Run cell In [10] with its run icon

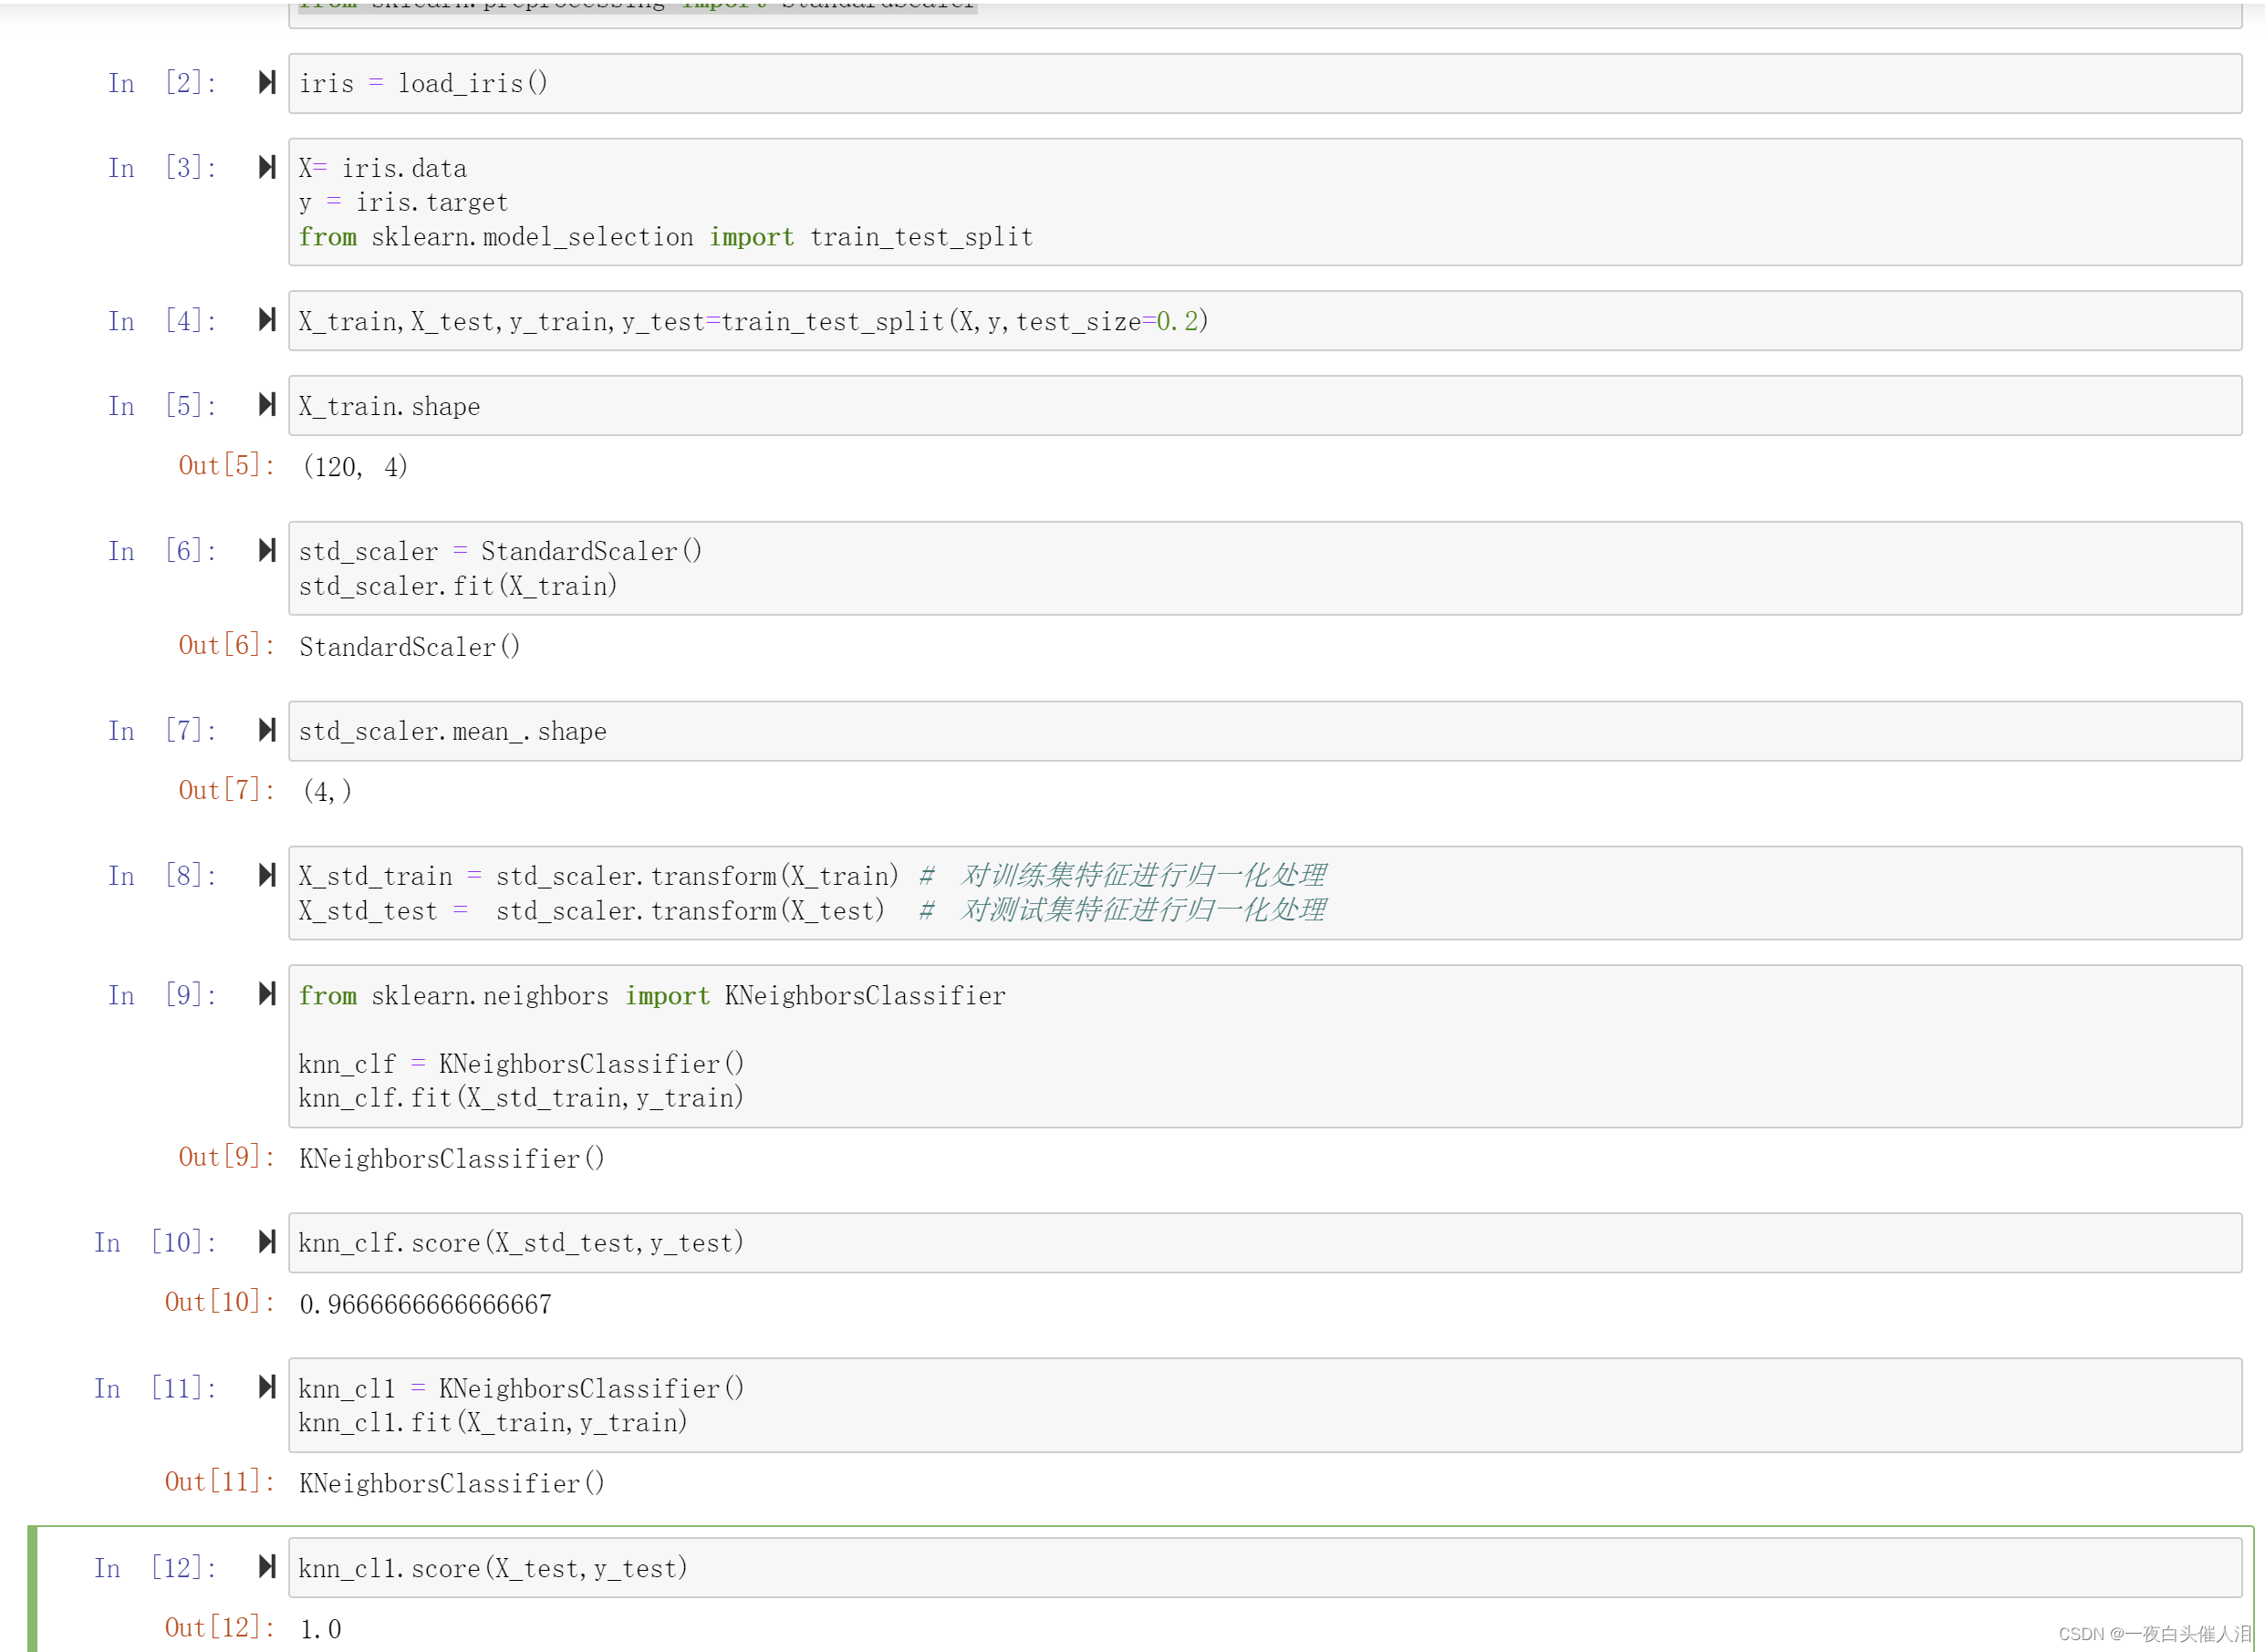[x=267, y=1242]
